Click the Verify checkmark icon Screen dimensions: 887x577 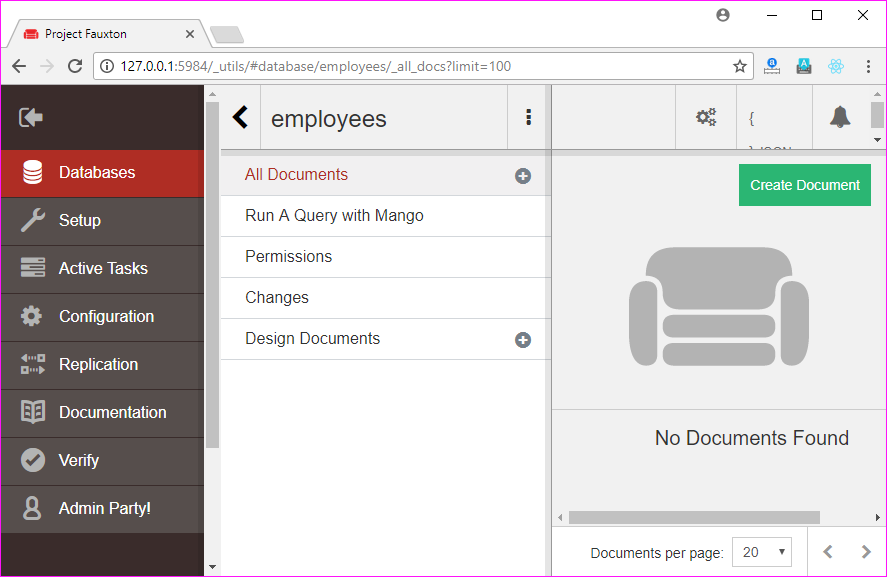(33, 460)
